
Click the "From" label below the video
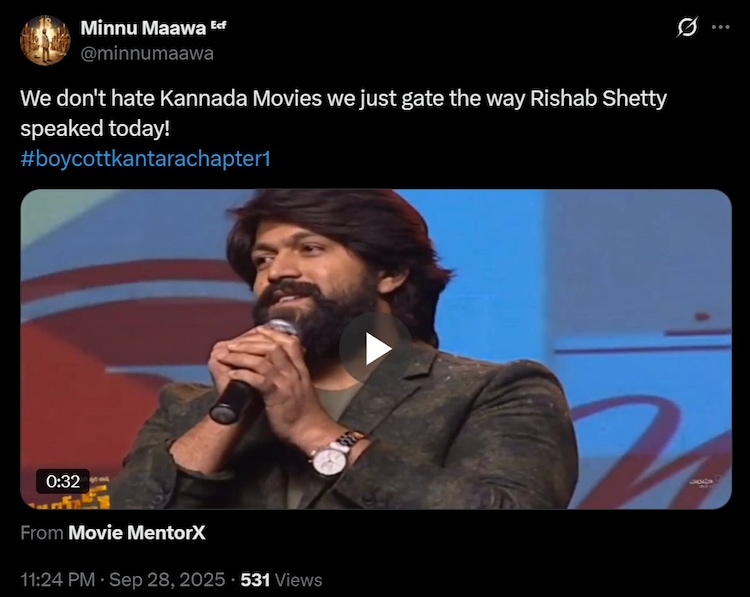(42, 532)
